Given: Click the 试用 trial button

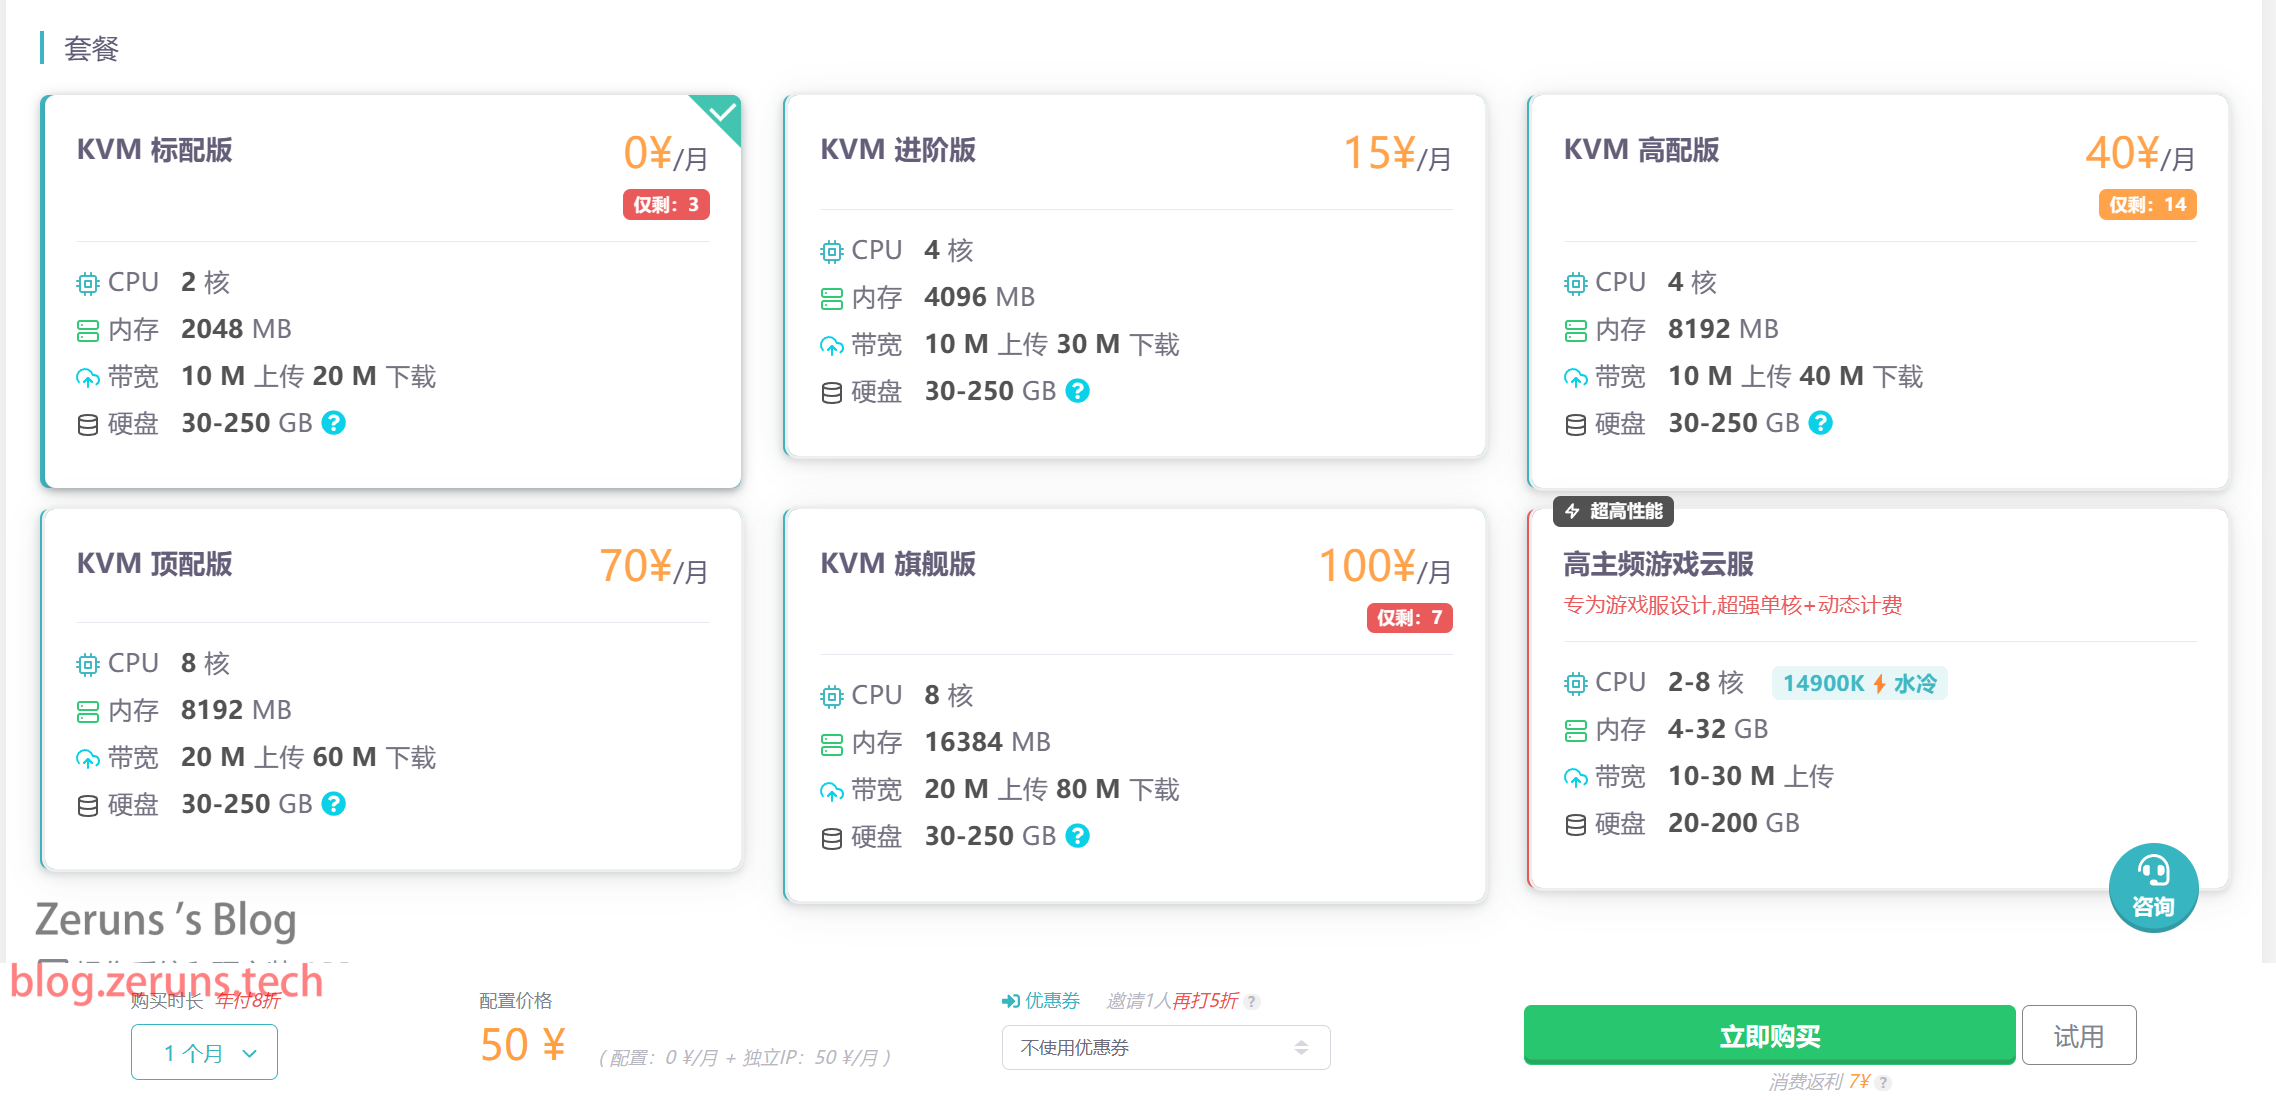Looking at the screenshot, I should (x=2079, y=1036).
